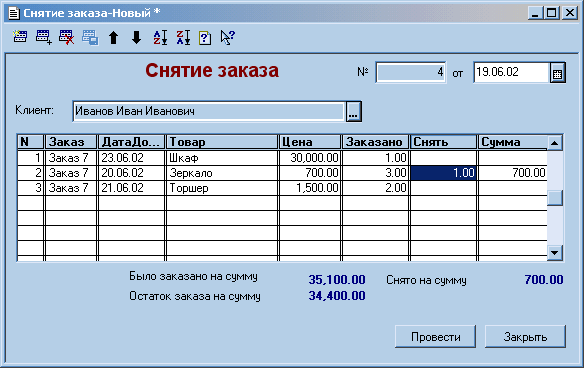Open the description page with question mark
Image resolution: width=584 pixels, height=368 pixels.
(x=205, y=38)
